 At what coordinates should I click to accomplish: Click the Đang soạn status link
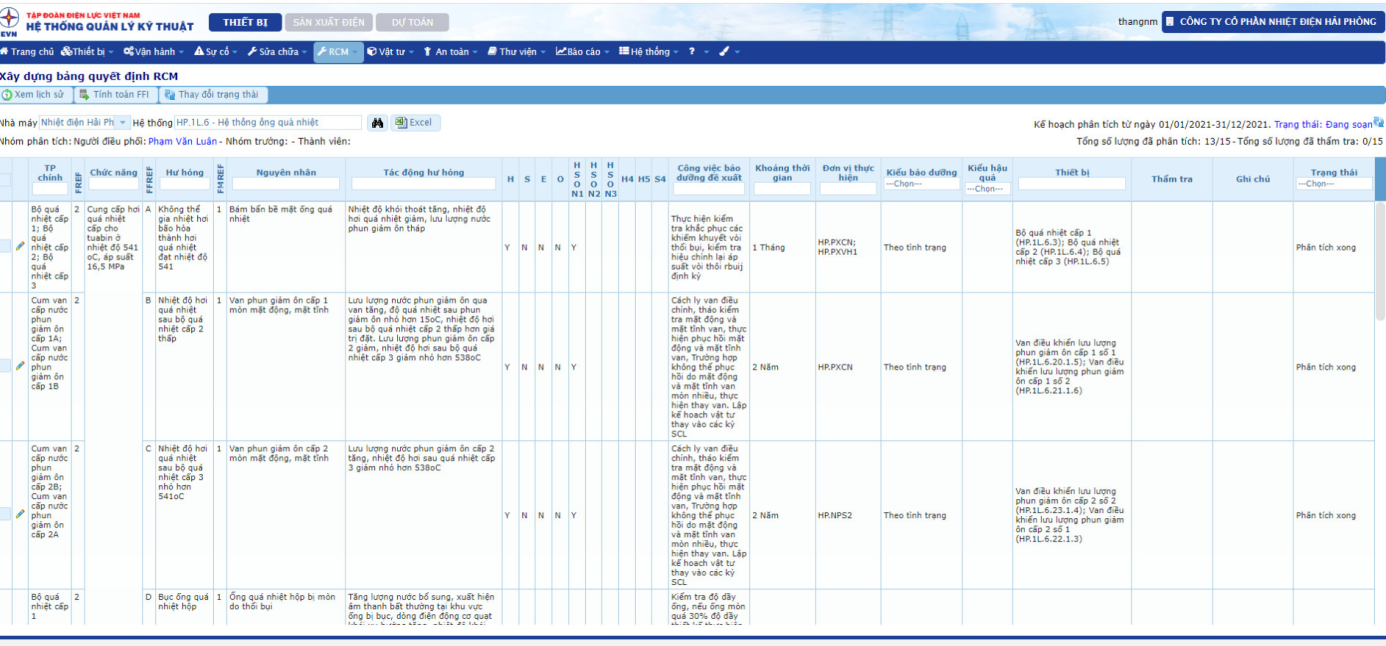click(x=1349, y=124)
